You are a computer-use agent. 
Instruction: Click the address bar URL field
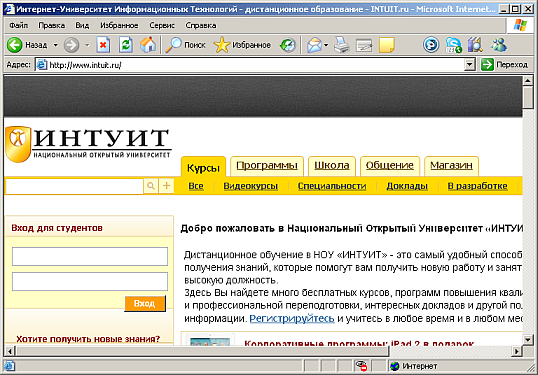pyautogui.click(x=256, y=65)
